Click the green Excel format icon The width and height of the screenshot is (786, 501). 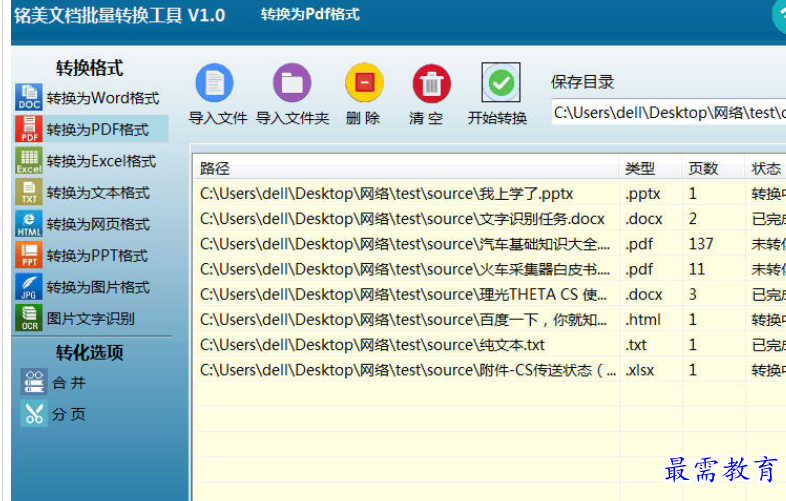click(29, 160)
